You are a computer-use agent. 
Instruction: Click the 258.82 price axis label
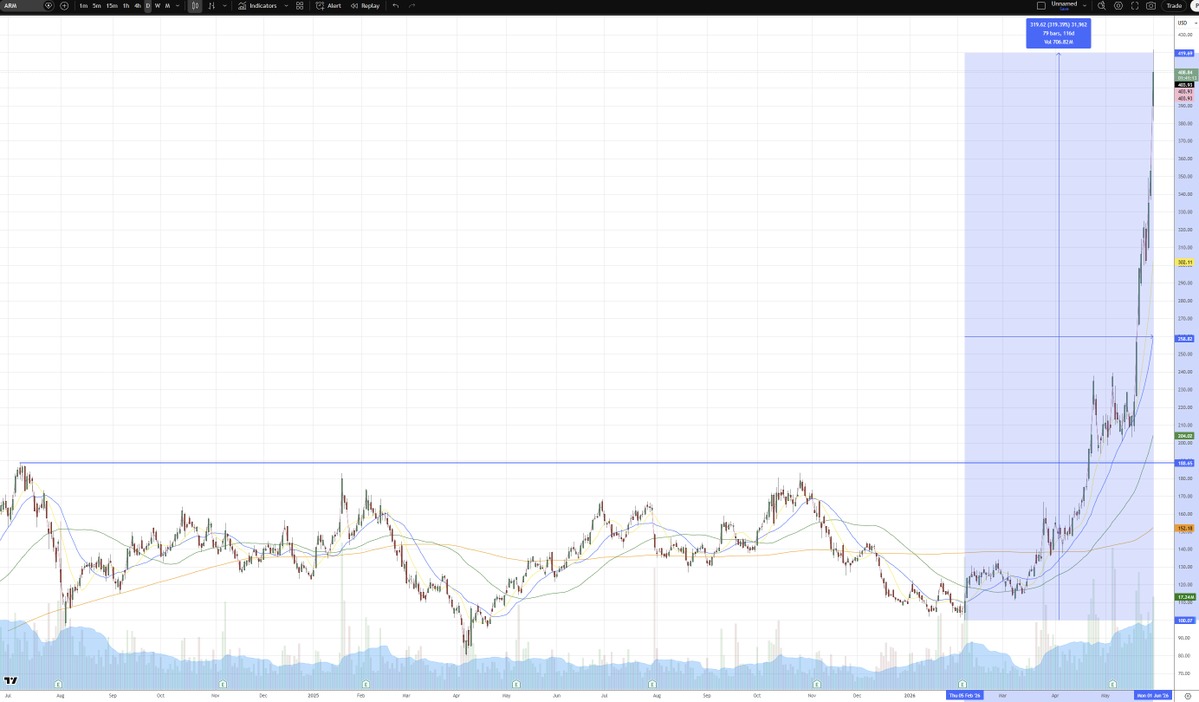(1184, 338)
